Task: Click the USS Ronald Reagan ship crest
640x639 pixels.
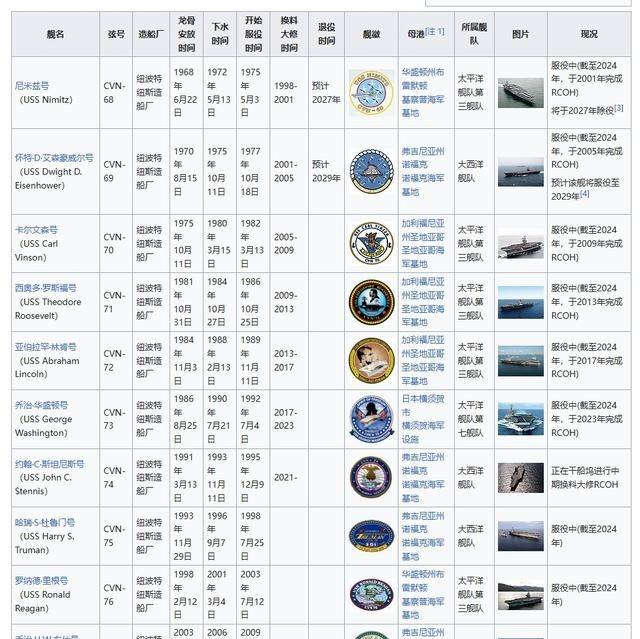Action: [371, 594]
